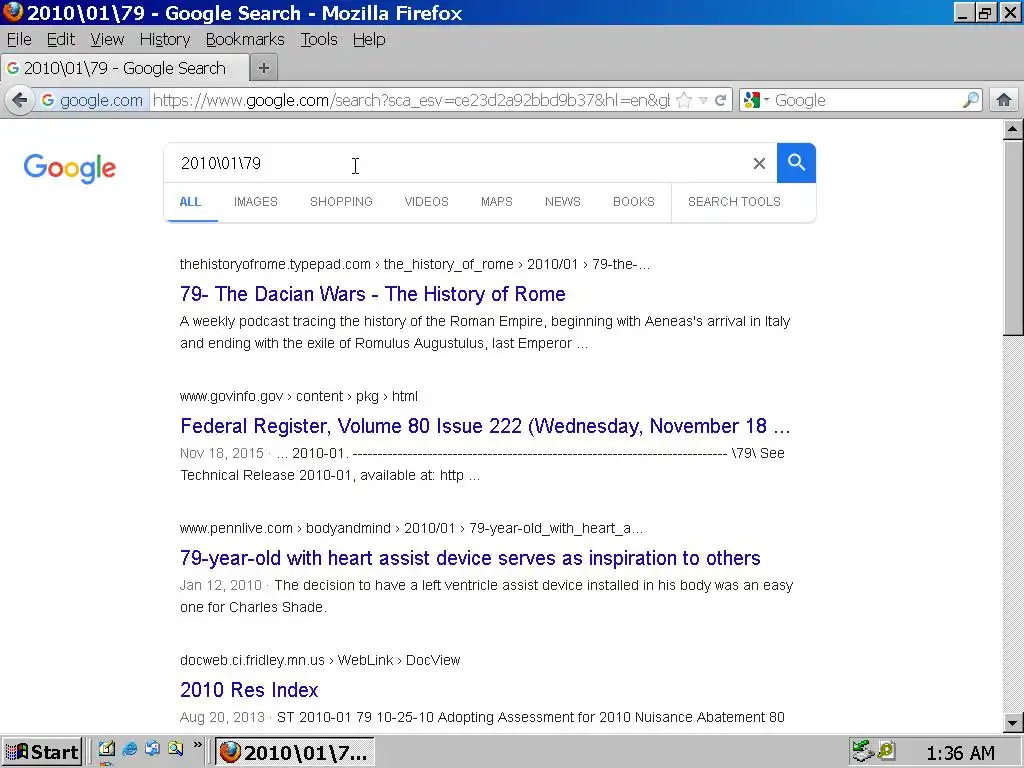Switch to IMAGES results
Image resolution: width=1024 pixels, height=768 pixels.
(255, 202)
